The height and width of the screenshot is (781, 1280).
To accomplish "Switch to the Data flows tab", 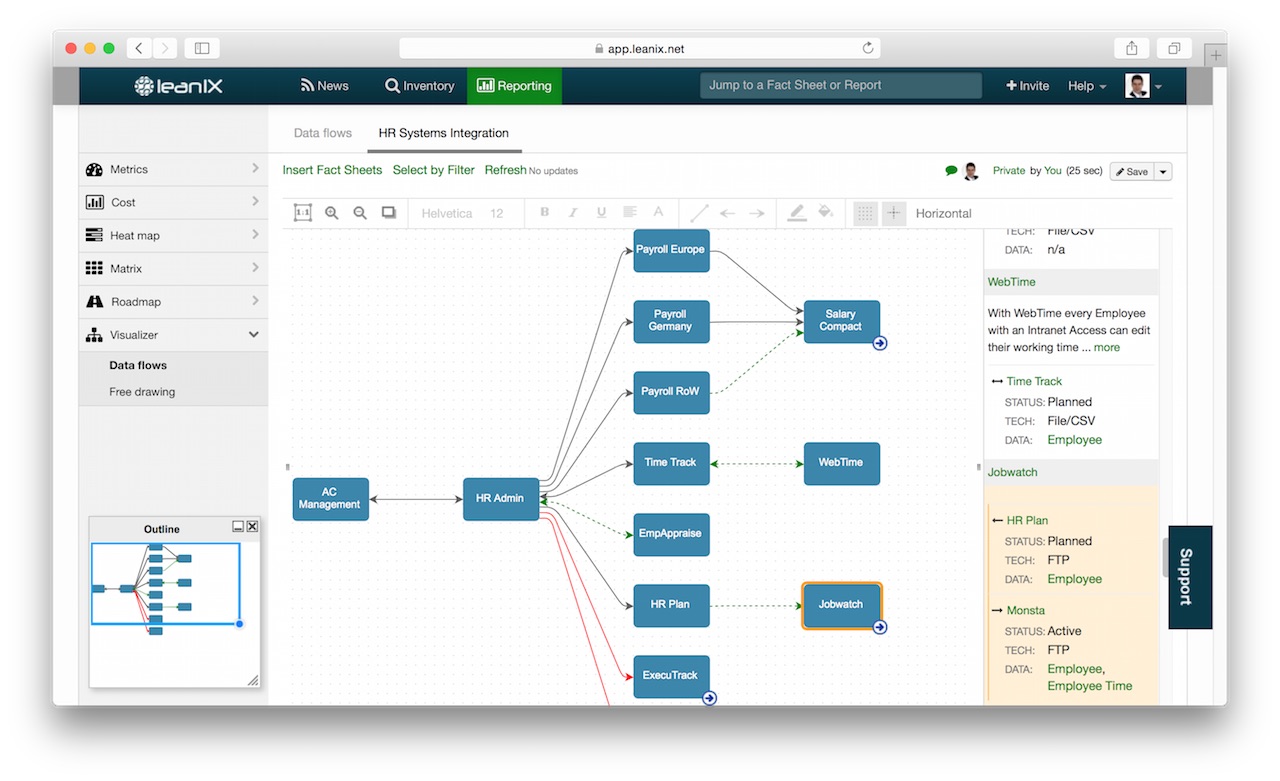I will (323, 133).
